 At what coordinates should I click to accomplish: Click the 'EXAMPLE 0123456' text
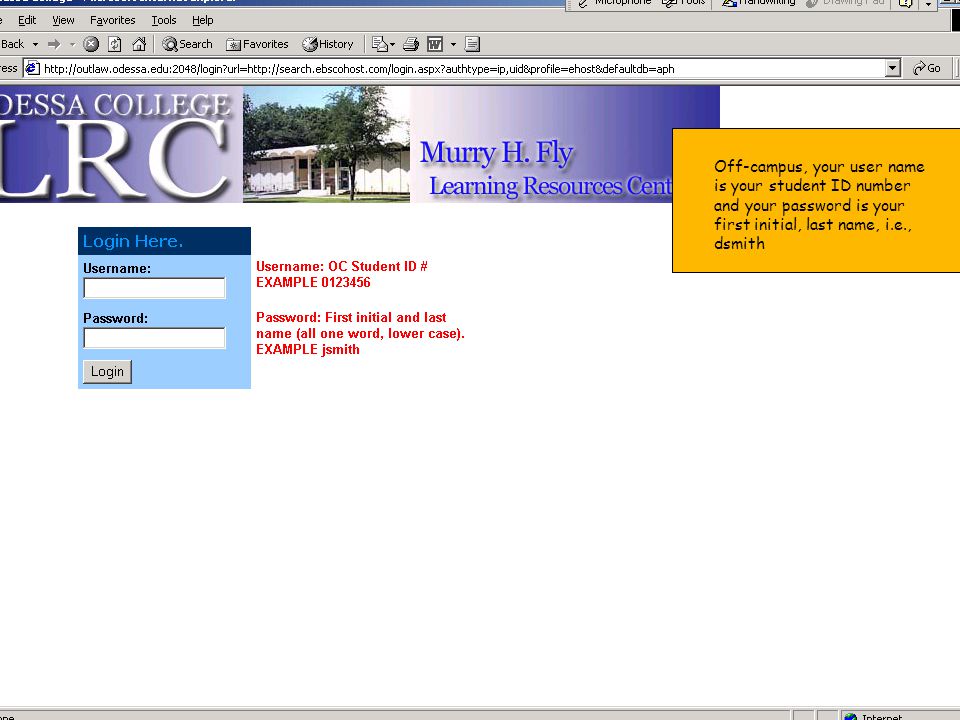(x=313, y=282)
